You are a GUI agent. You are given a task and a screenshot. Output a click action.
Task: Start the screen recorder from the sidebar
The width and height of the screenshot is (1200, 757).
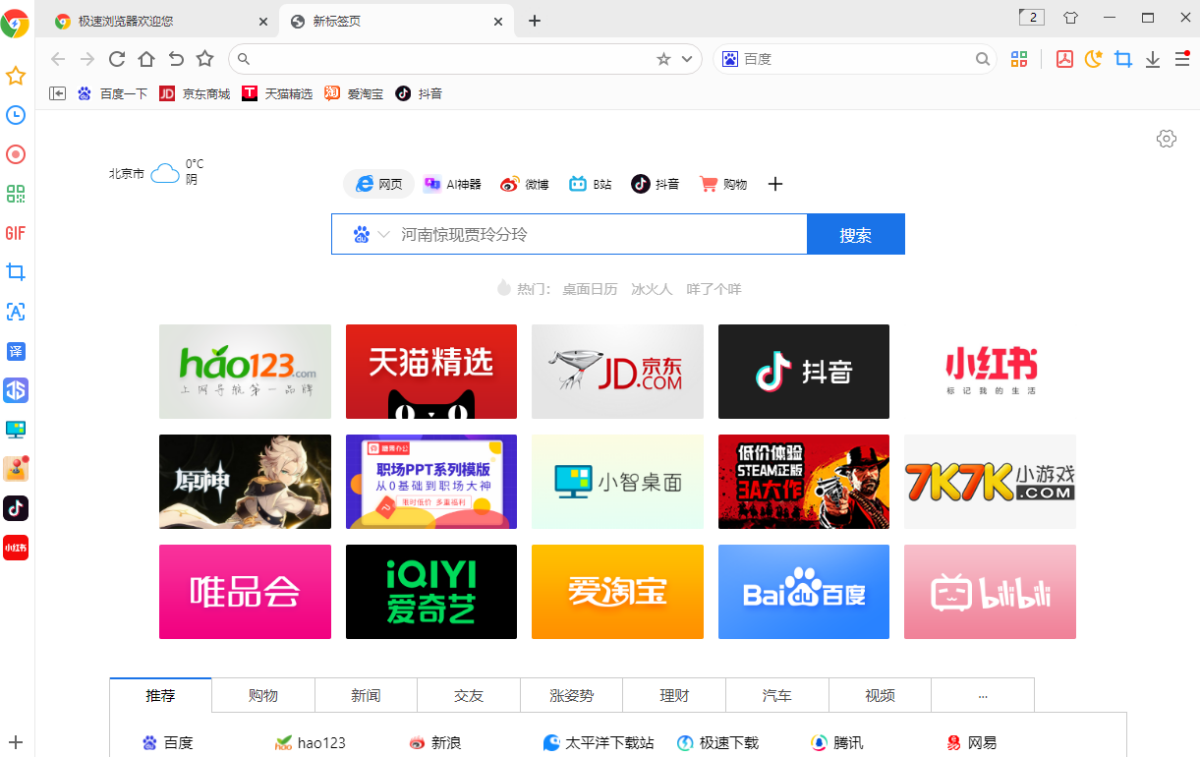tap(15, 154)
